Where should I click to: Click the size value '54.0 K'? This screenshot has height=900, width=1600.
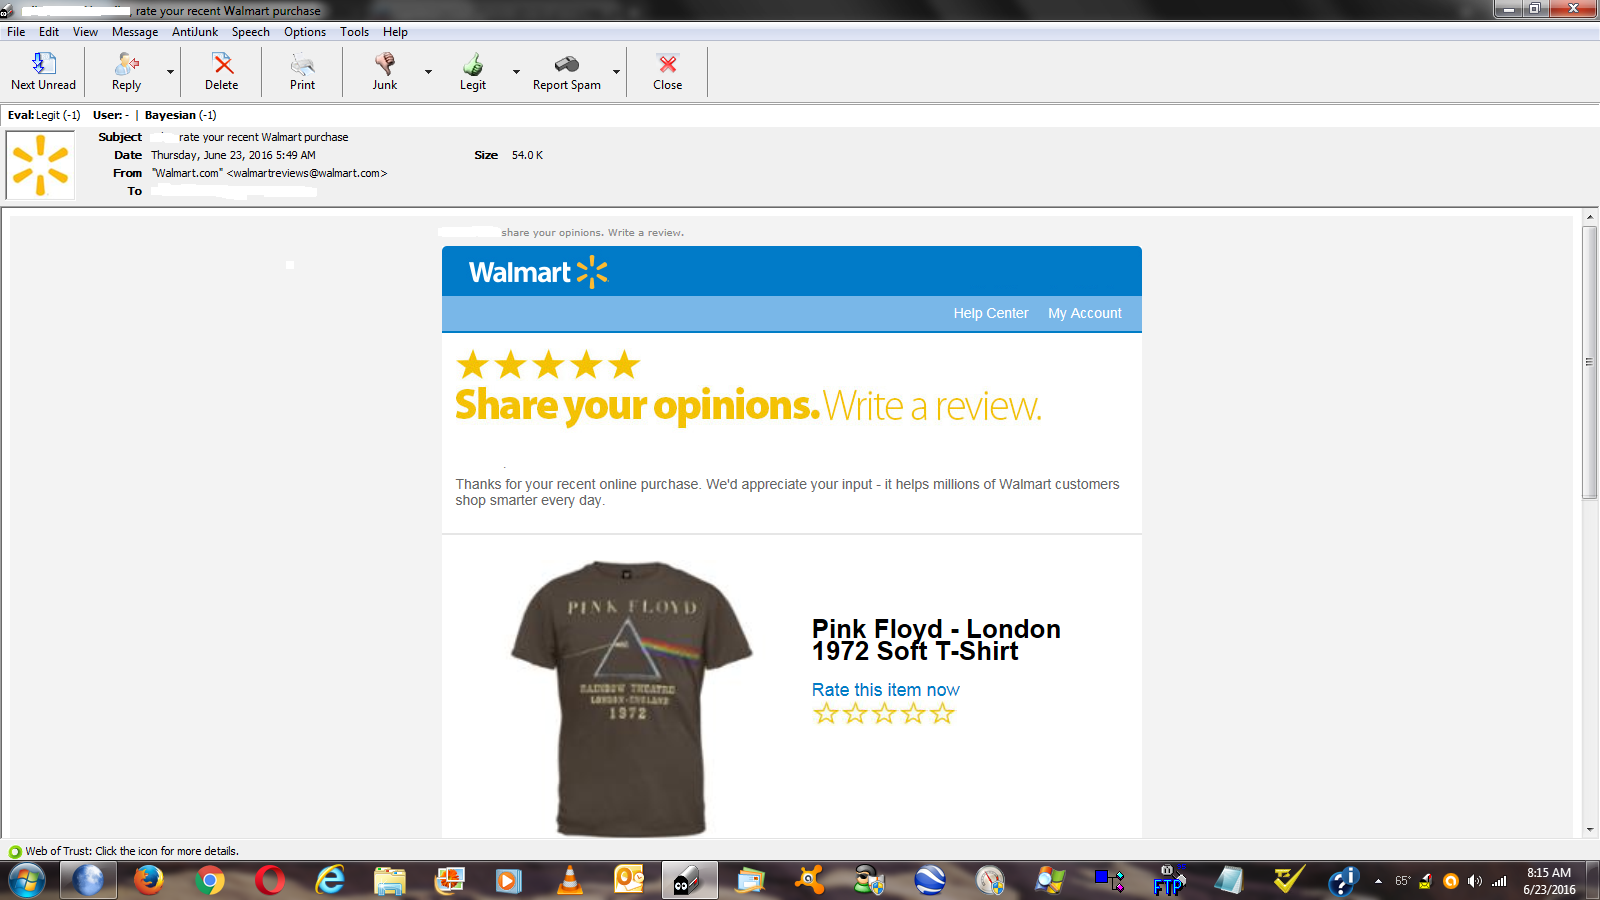[527, 155]
